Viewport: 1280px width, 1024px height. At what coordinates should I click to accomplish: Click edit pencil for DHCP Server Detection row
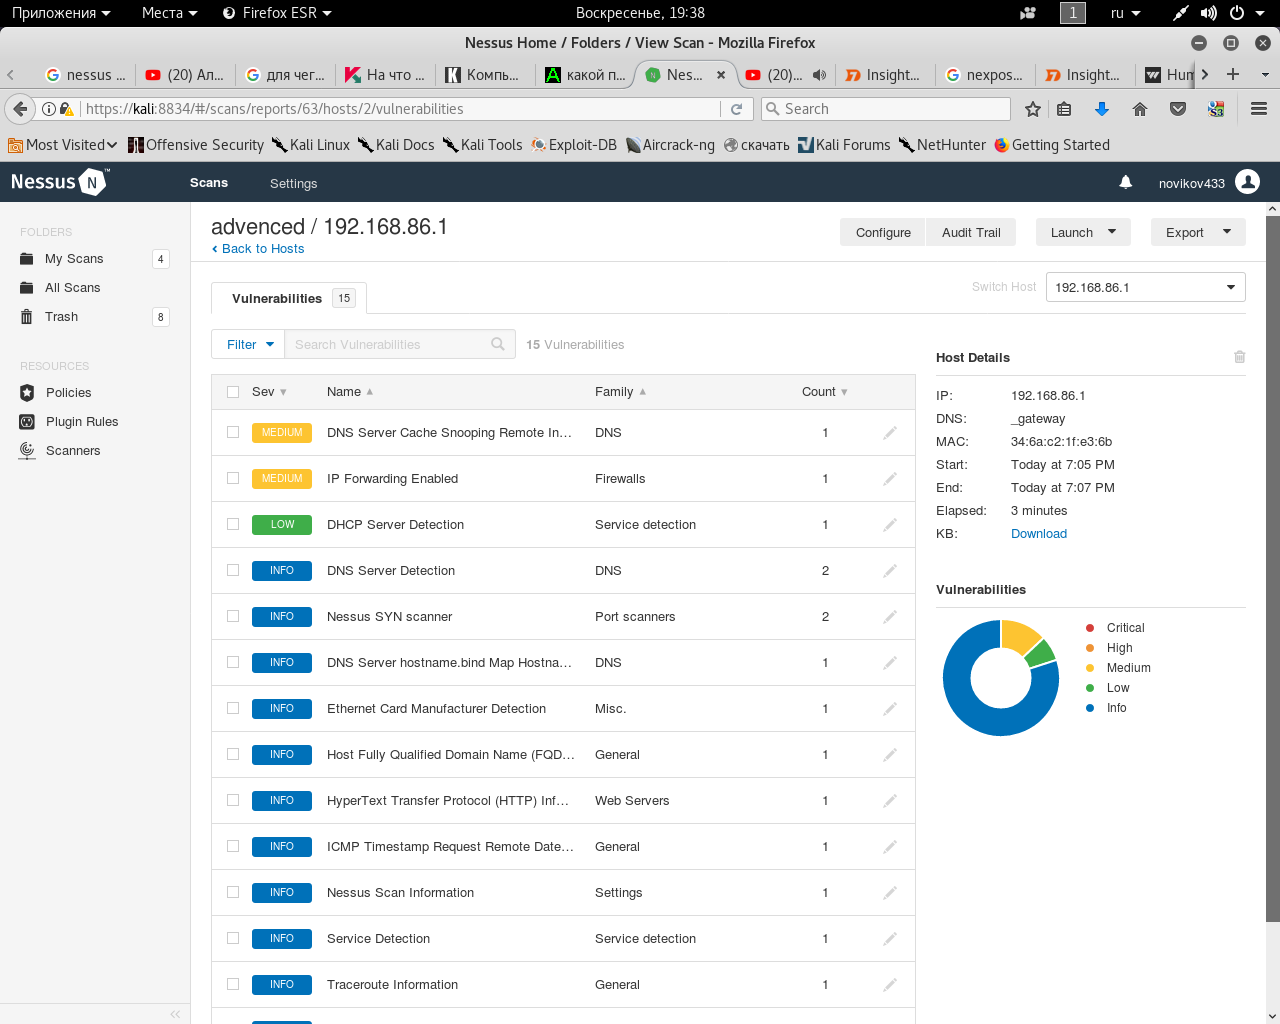point(889,525)
